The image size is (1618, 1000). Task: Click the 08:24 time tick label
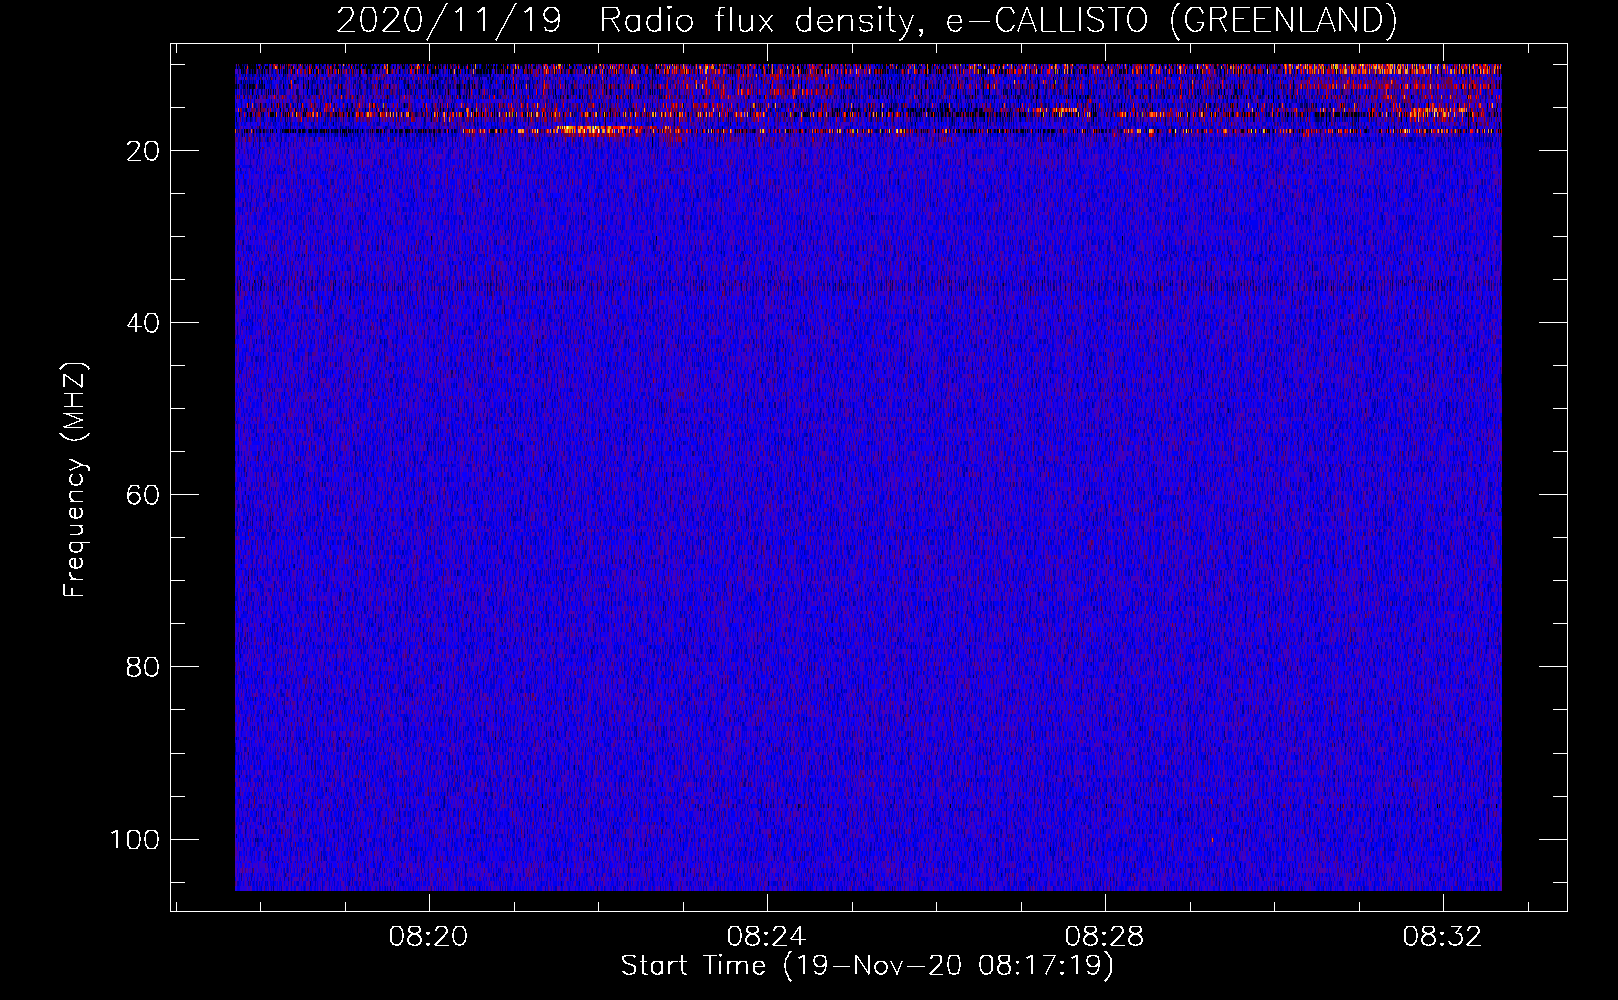[x=767, y=937]
